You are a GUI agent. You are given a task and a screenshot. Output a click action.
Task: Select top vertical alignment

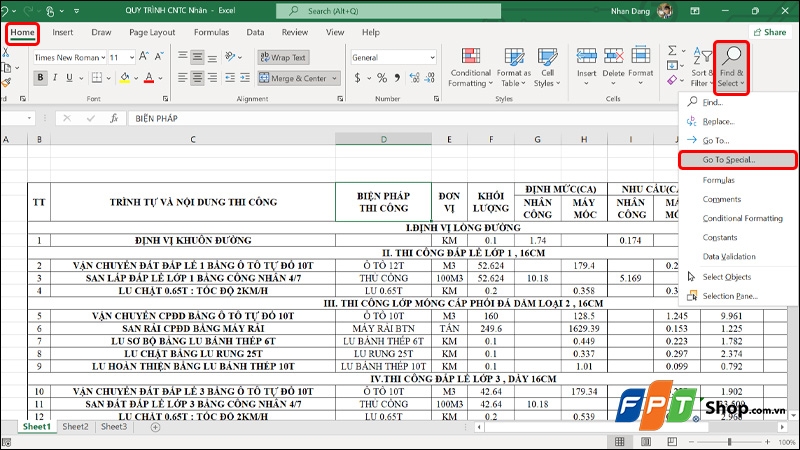(x=182, y=57)
